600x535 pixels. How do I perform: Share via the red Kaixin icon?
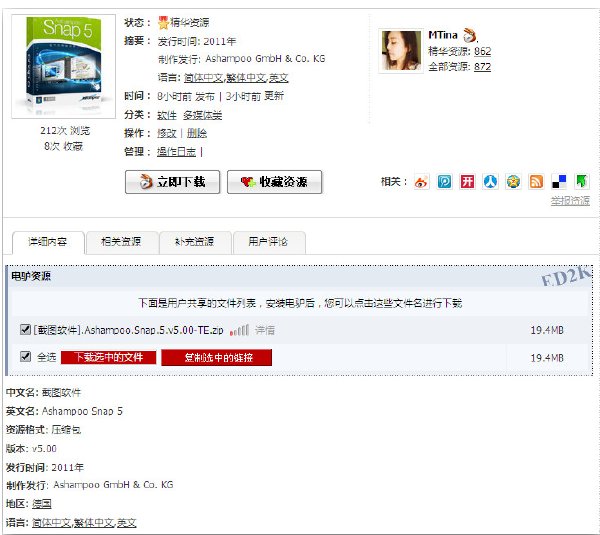(467, 181)
